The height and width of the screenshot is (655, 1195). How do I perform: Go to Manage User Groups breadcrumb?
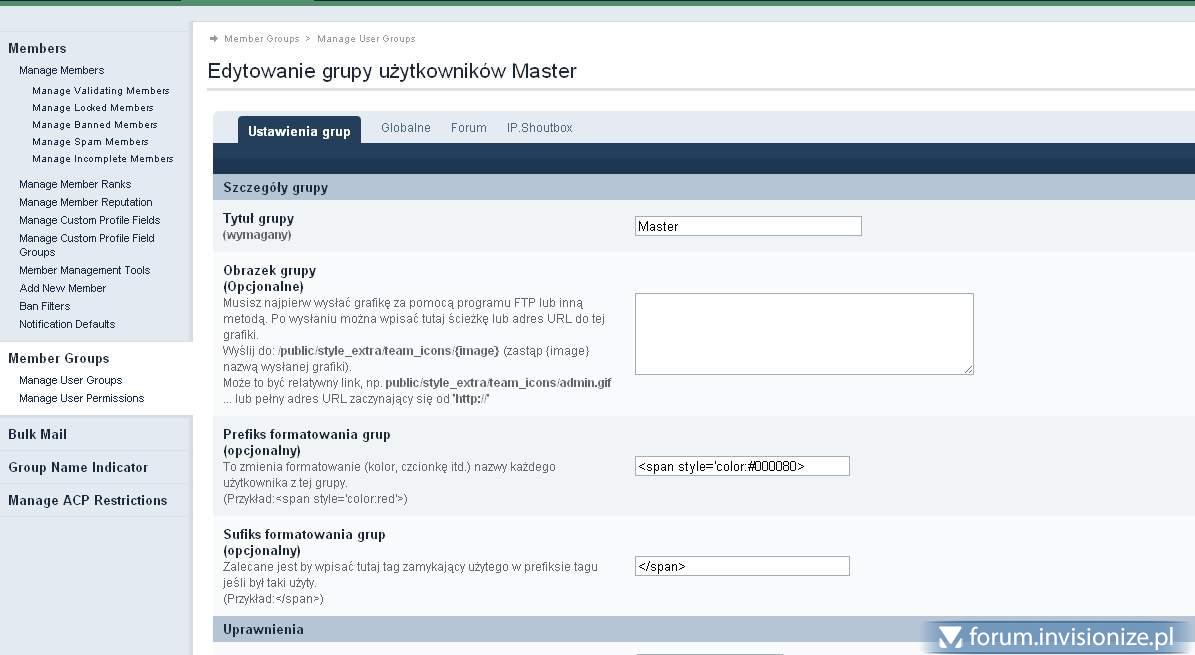click(x=366, y=39)
